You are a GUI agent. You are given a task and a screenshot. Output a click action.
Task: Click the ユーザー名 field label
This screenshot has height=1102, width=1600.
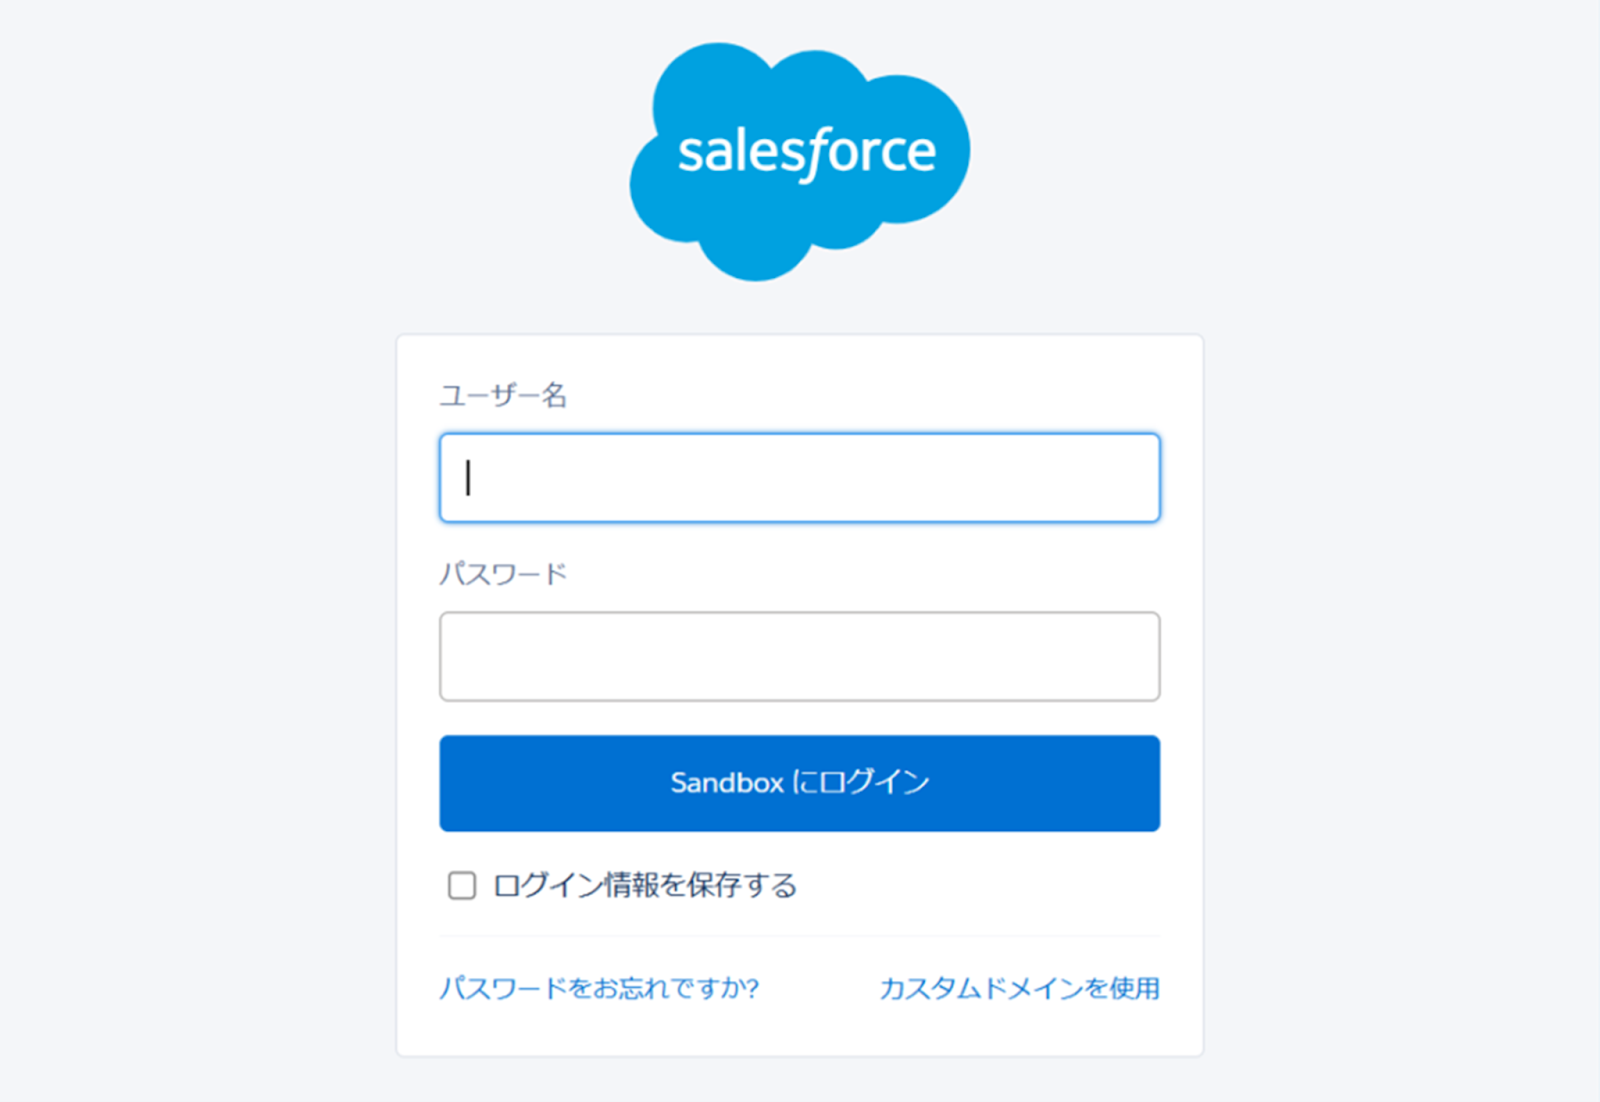(x=503, y=396)
